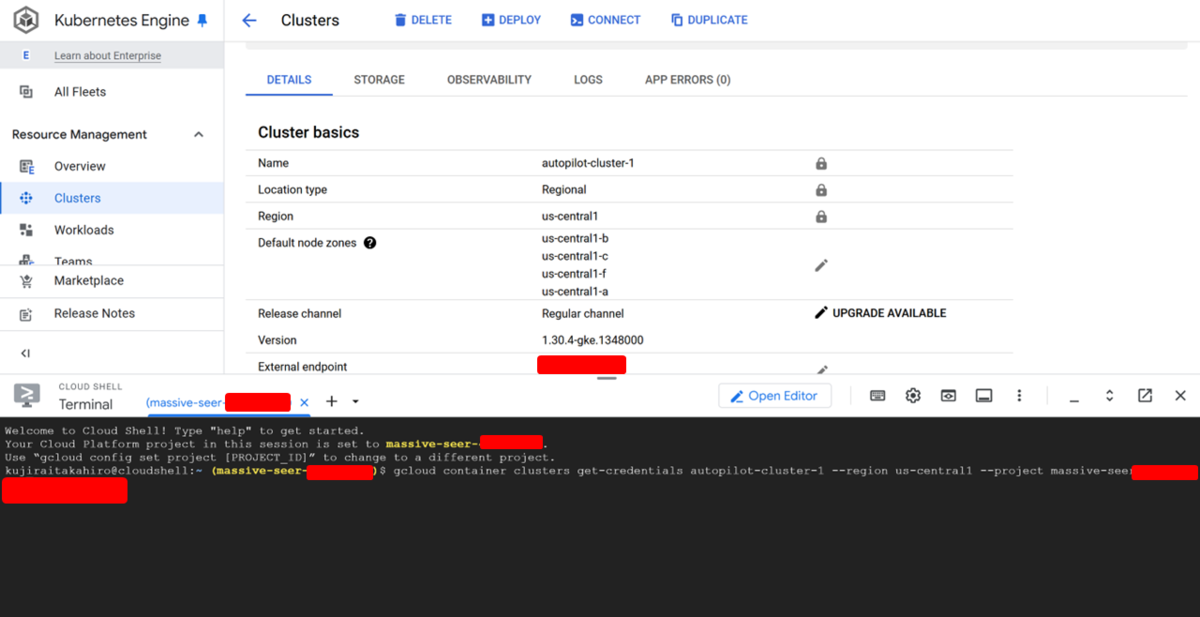Image resolution: width=1200 pixels, height=617 pixels.
Task: Click UPGRADE AVAILABLE link
Action: coord(880,313)
